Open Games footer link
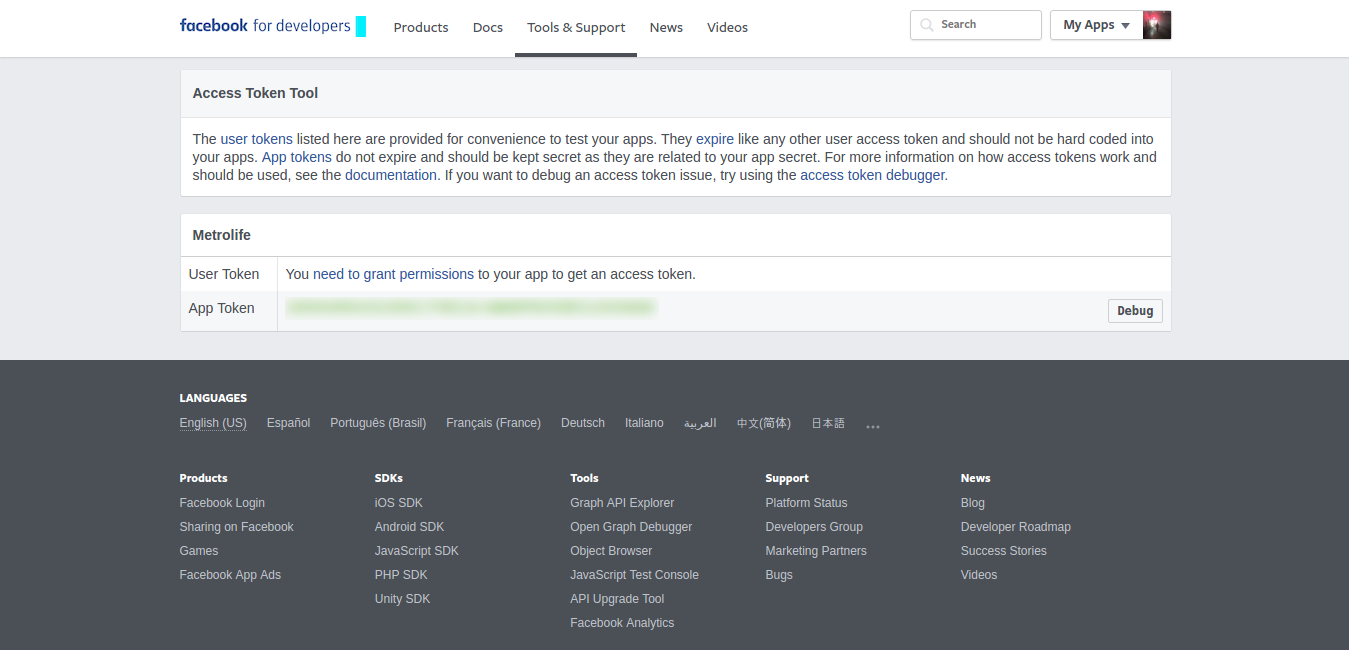The image size is (1349, 650). coord(199,551)
